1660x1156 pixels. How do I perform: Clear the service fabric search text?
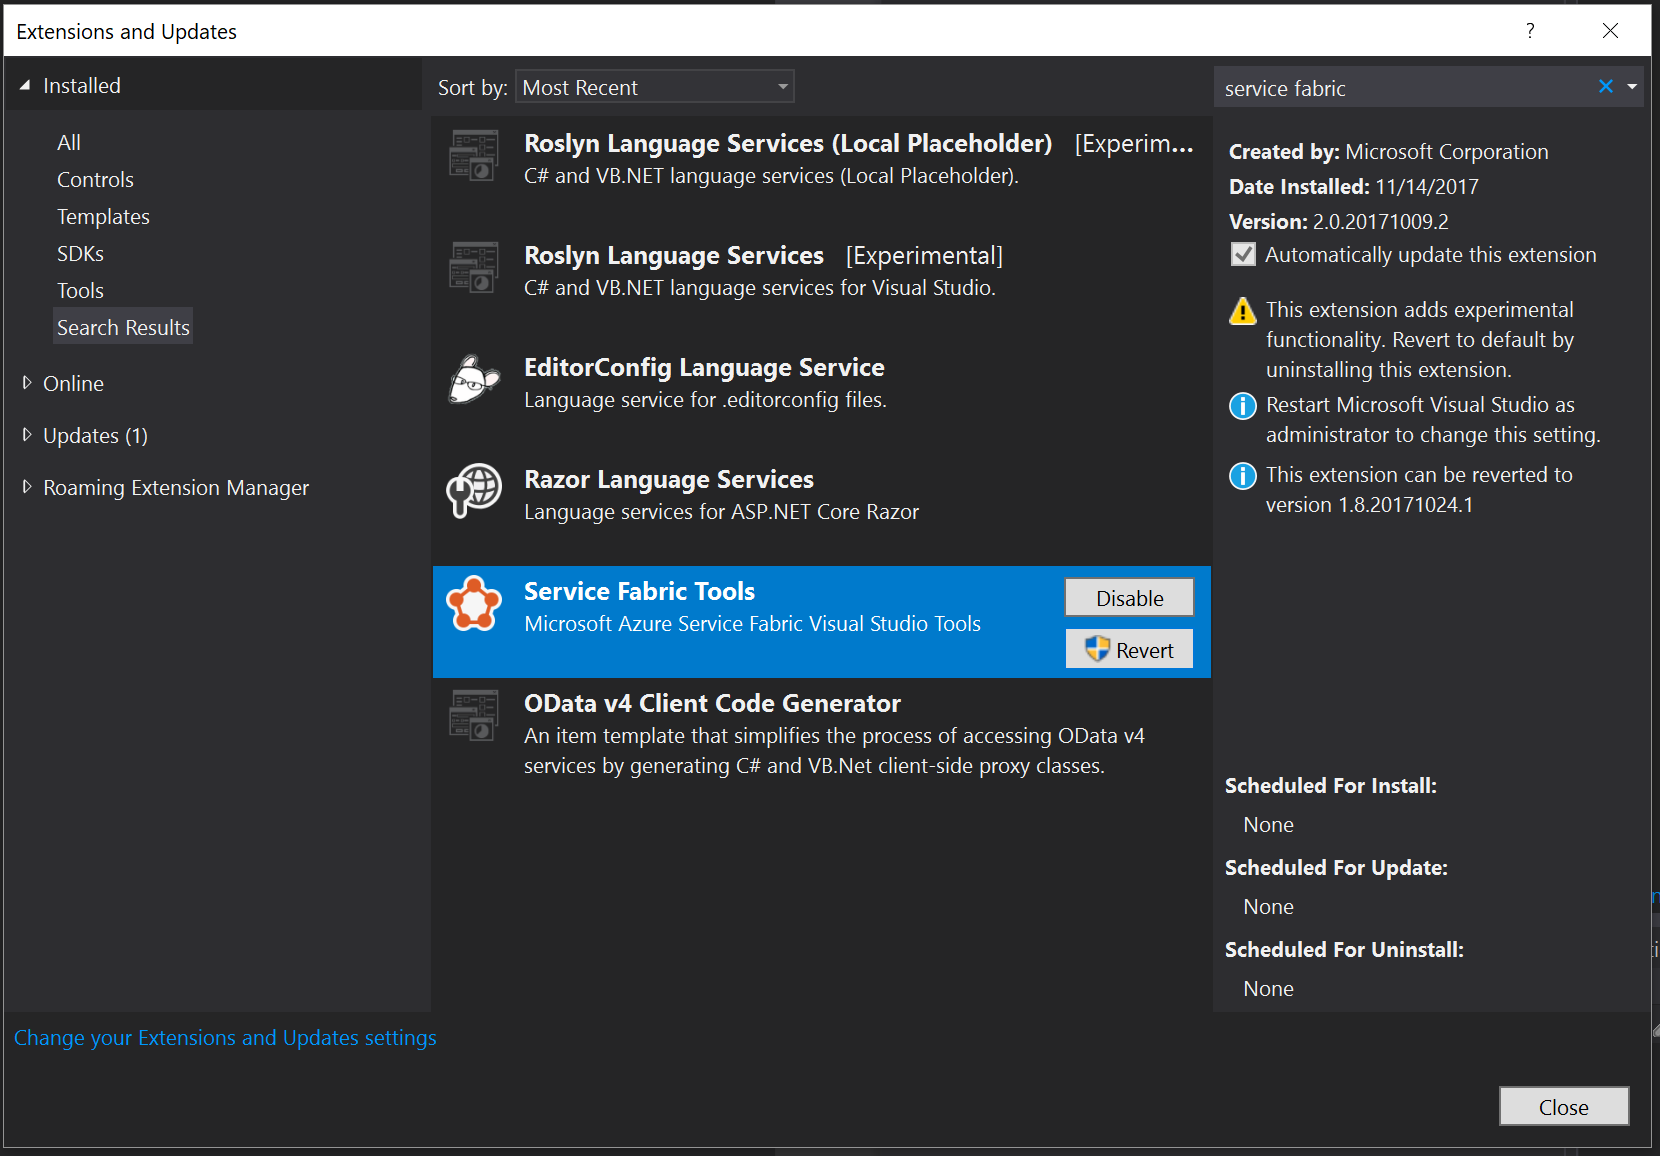tap(1605, 86)
